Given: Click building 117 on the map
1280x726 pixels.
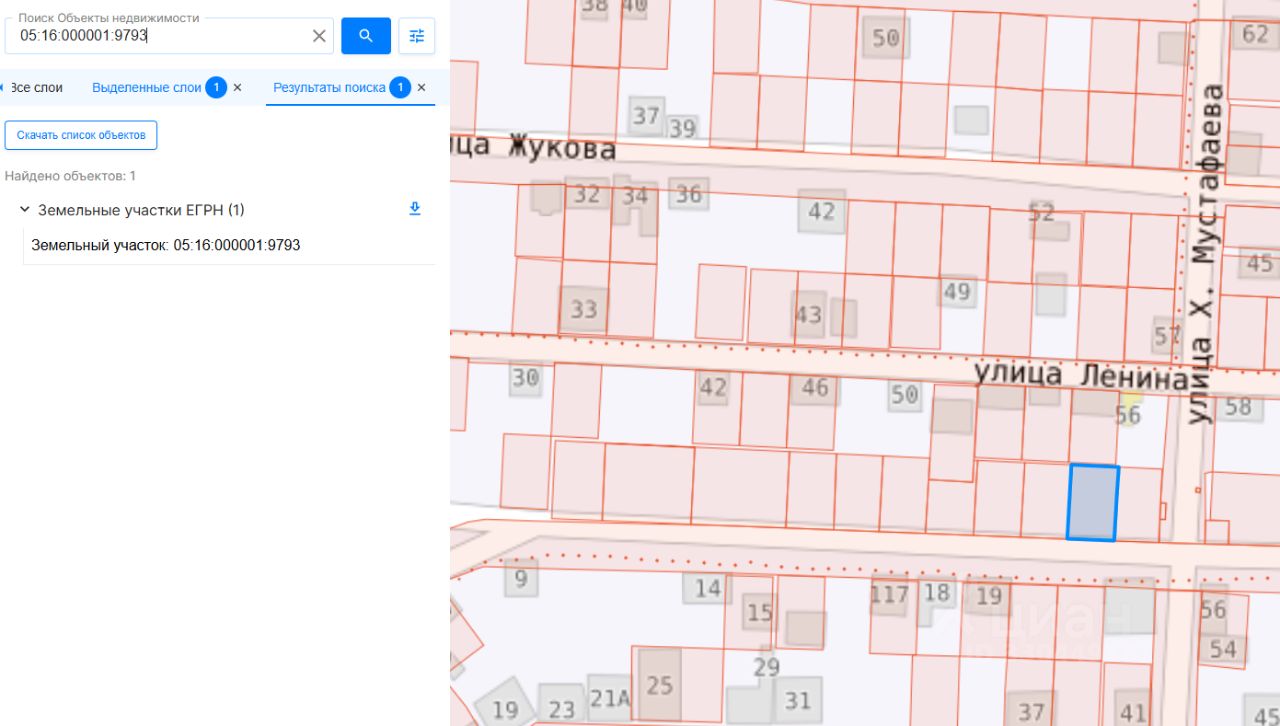Looking at the screenshot, I should click(x=889, y=595).
